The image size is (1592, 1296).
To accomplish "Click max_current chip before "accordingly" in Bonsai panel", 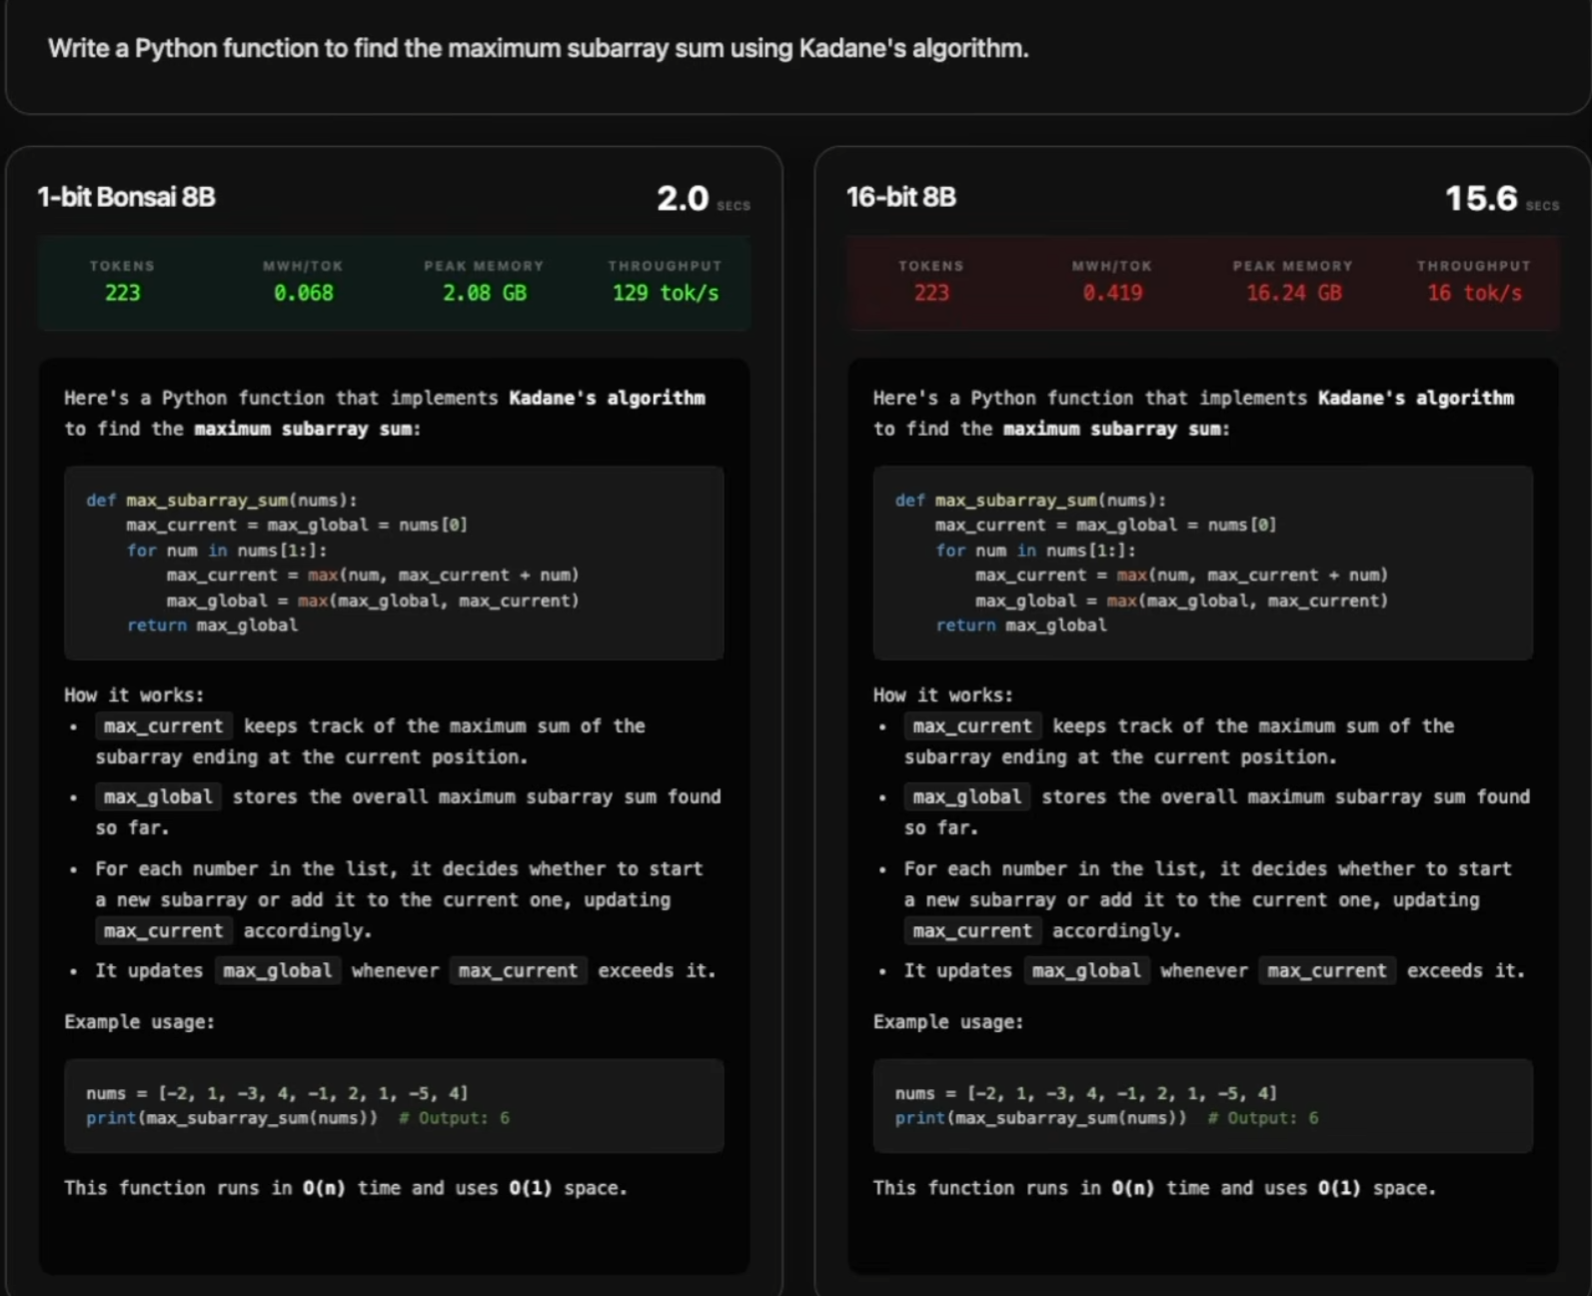I will [x=164, y=931].
